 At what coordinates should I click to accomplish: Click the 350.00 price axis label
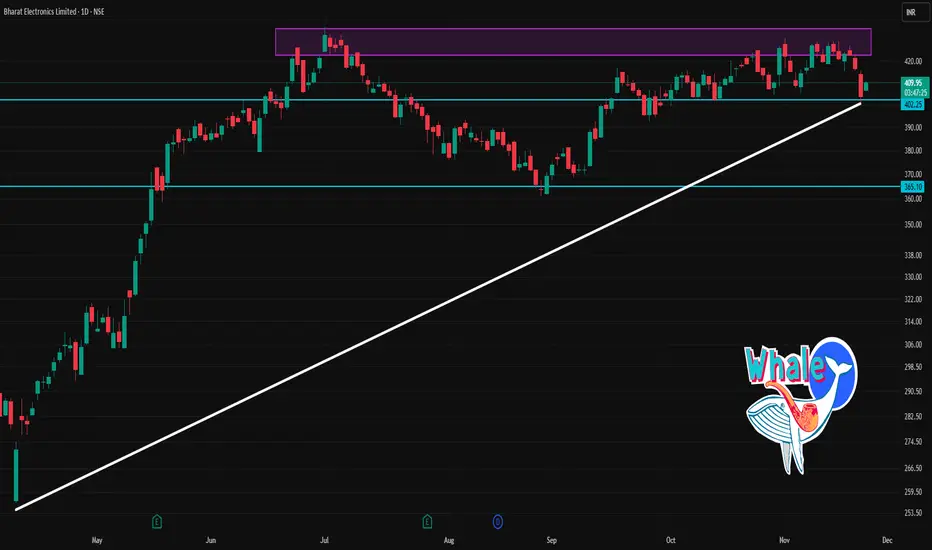[913, 225]
